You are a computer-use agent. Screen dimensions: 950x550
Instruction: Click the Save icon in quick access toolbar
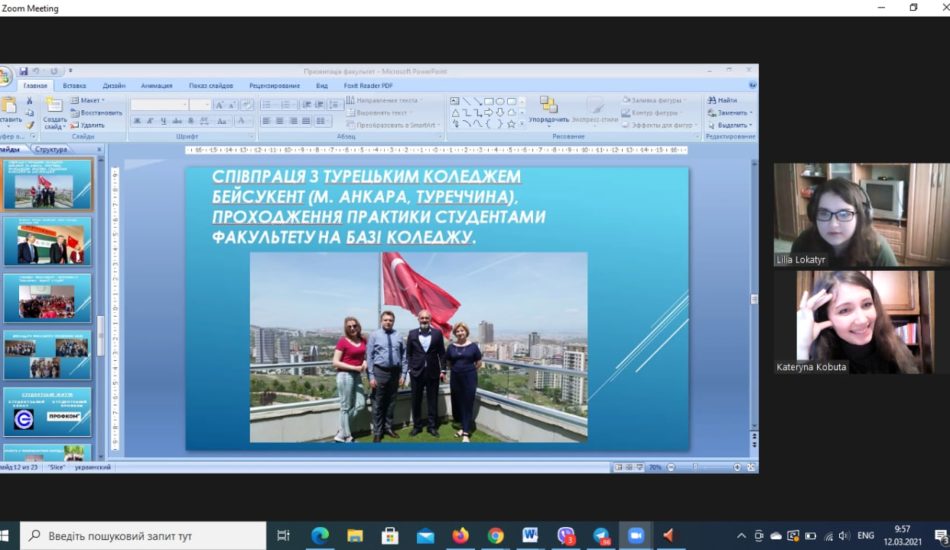click(21, 71)
